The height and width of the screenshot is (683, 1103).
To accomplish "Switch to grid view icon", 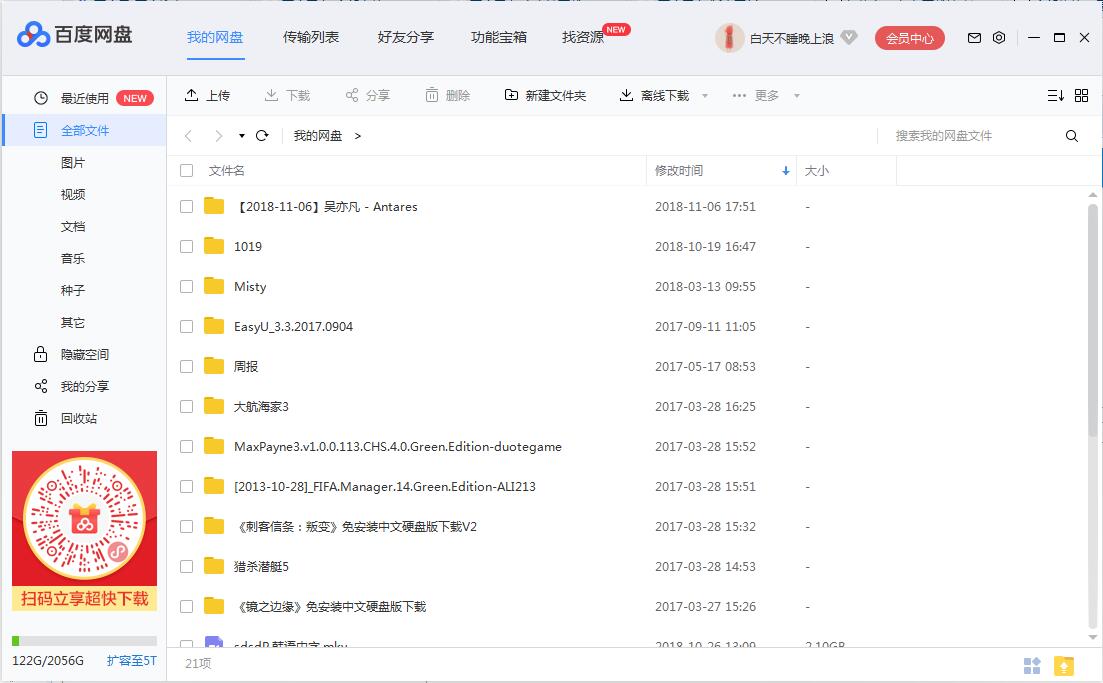I will click(x=1081, y=96).
